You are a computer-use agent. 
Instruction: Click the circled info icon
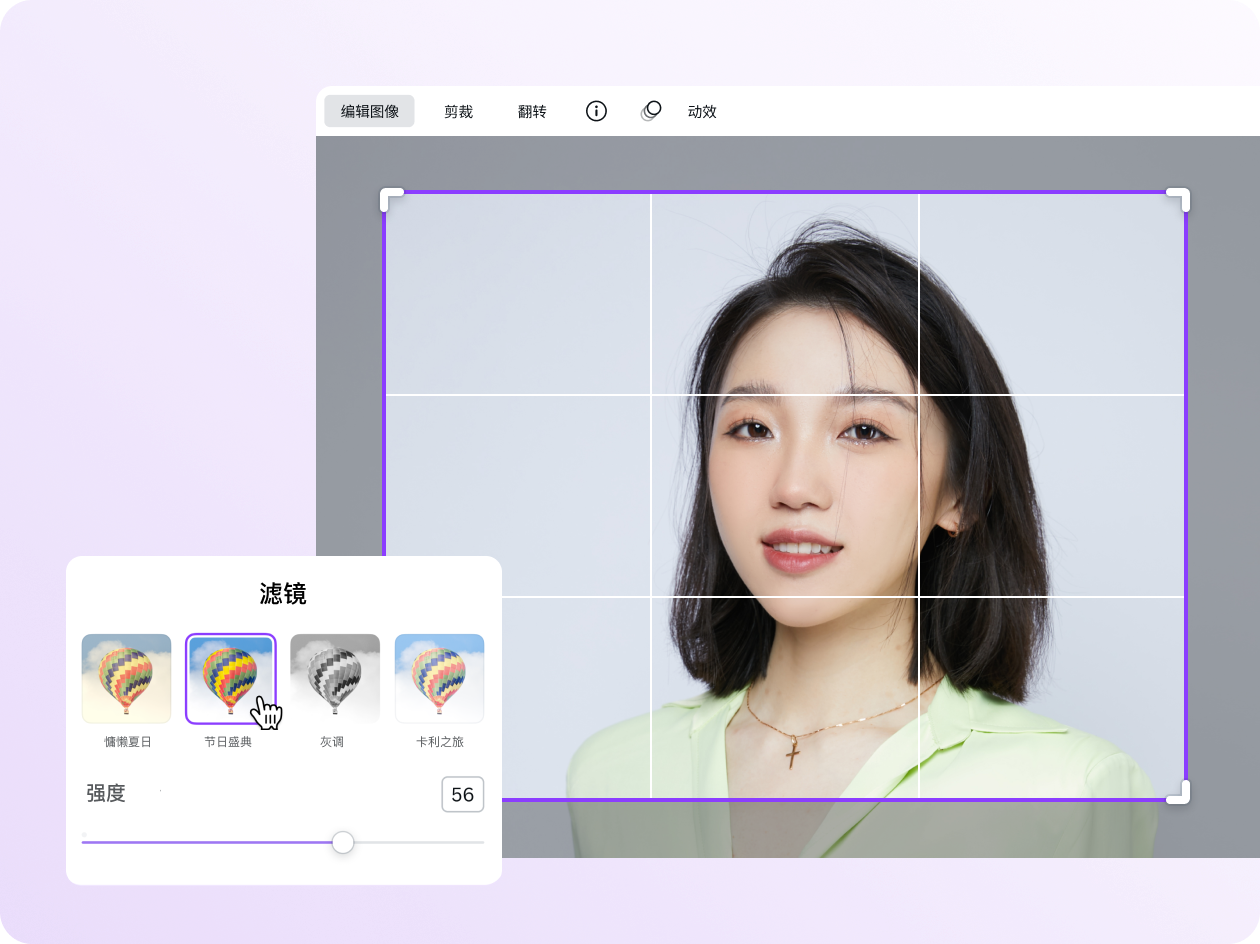(x=596, y=111)
